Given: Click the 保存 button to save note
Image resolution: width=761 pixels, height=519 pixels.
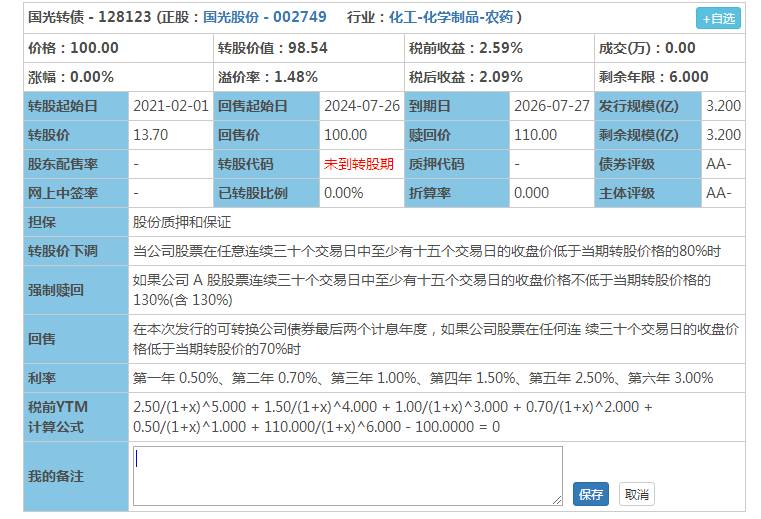Looking at the screenshot, I should point(590,494).
